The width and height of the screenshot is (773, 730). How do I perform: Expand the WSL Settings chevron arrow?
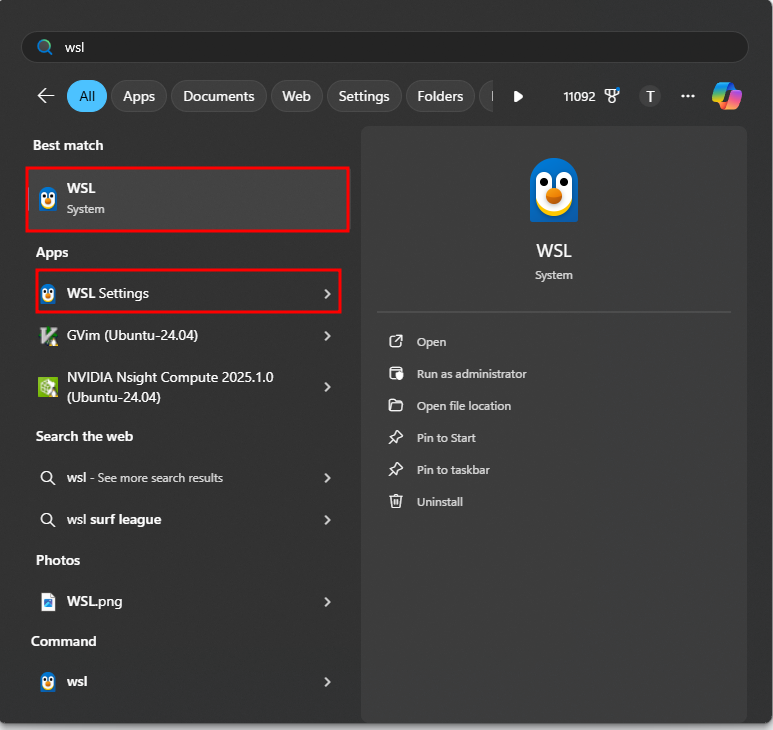click(327, 294)
